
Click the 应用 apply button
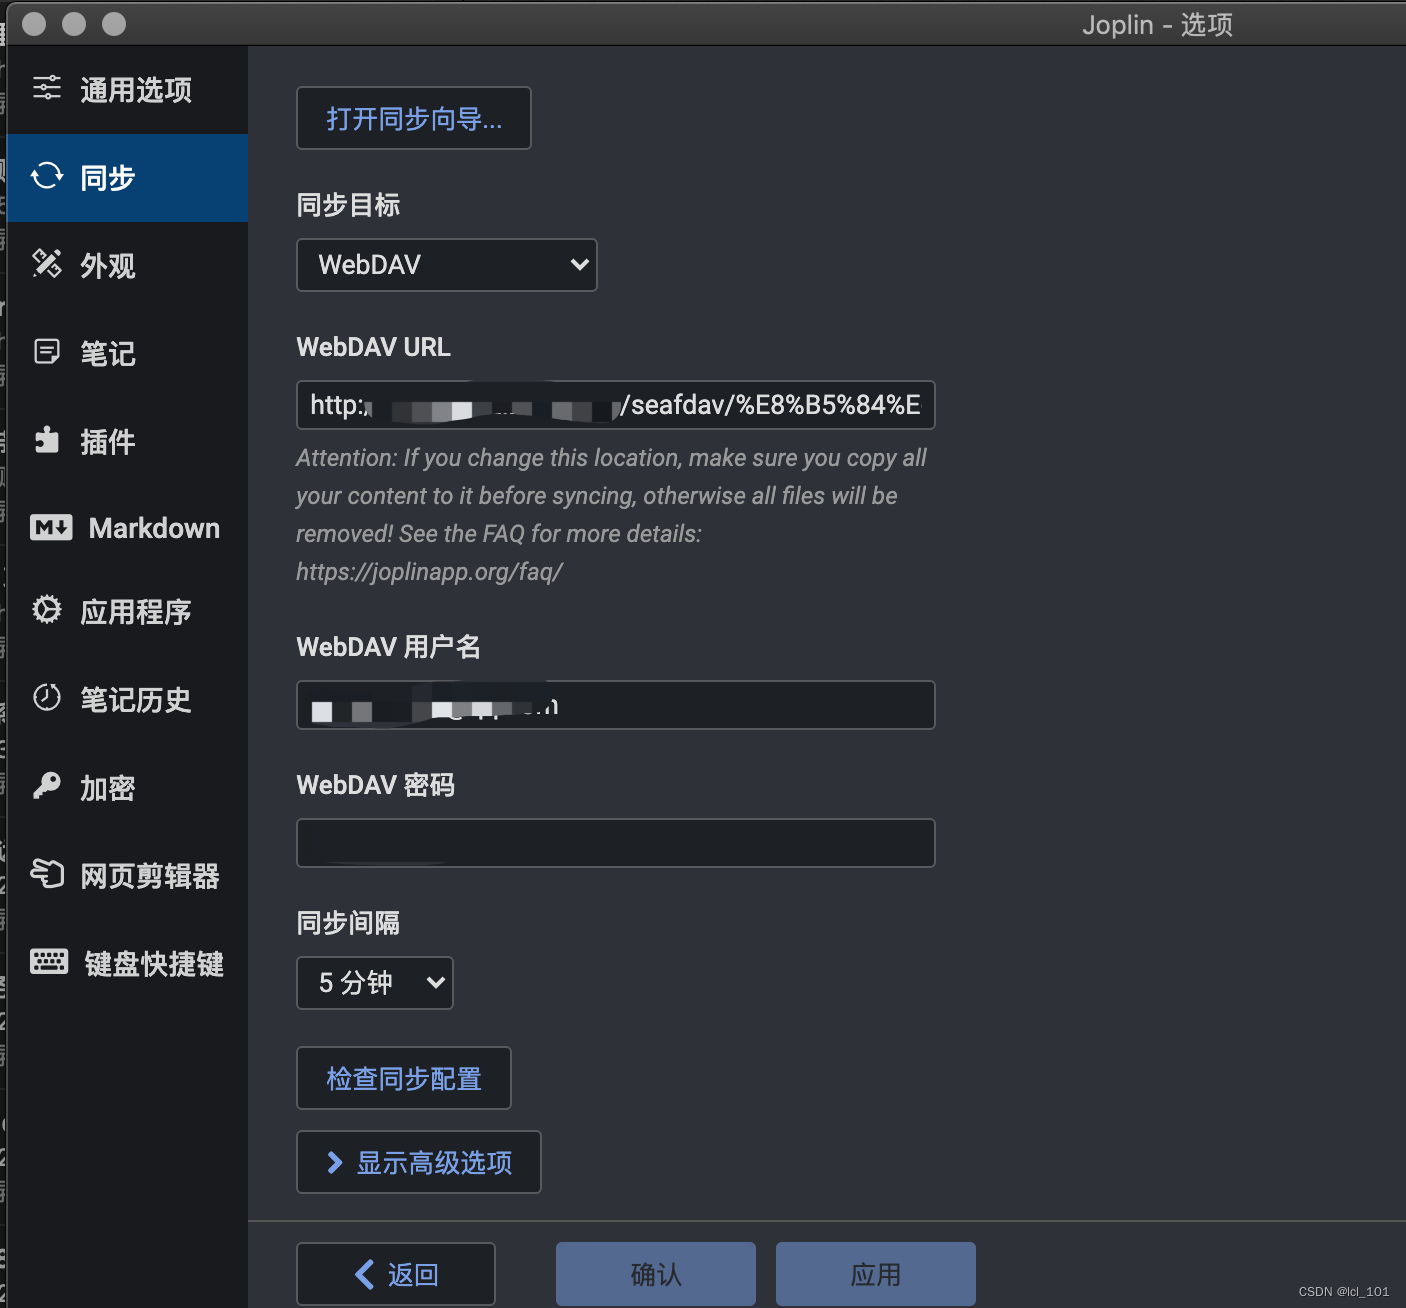[875, 1274]
